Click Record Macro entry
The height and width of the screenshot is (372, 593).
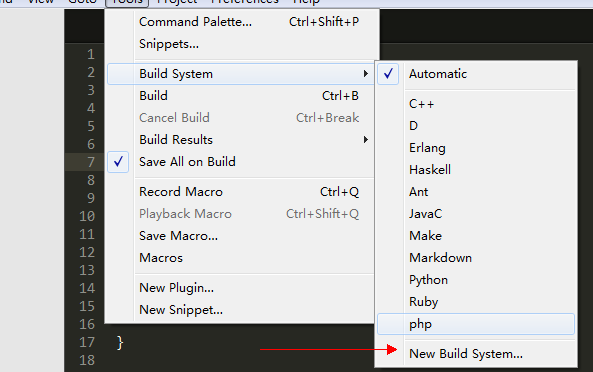tap(241, 192)
